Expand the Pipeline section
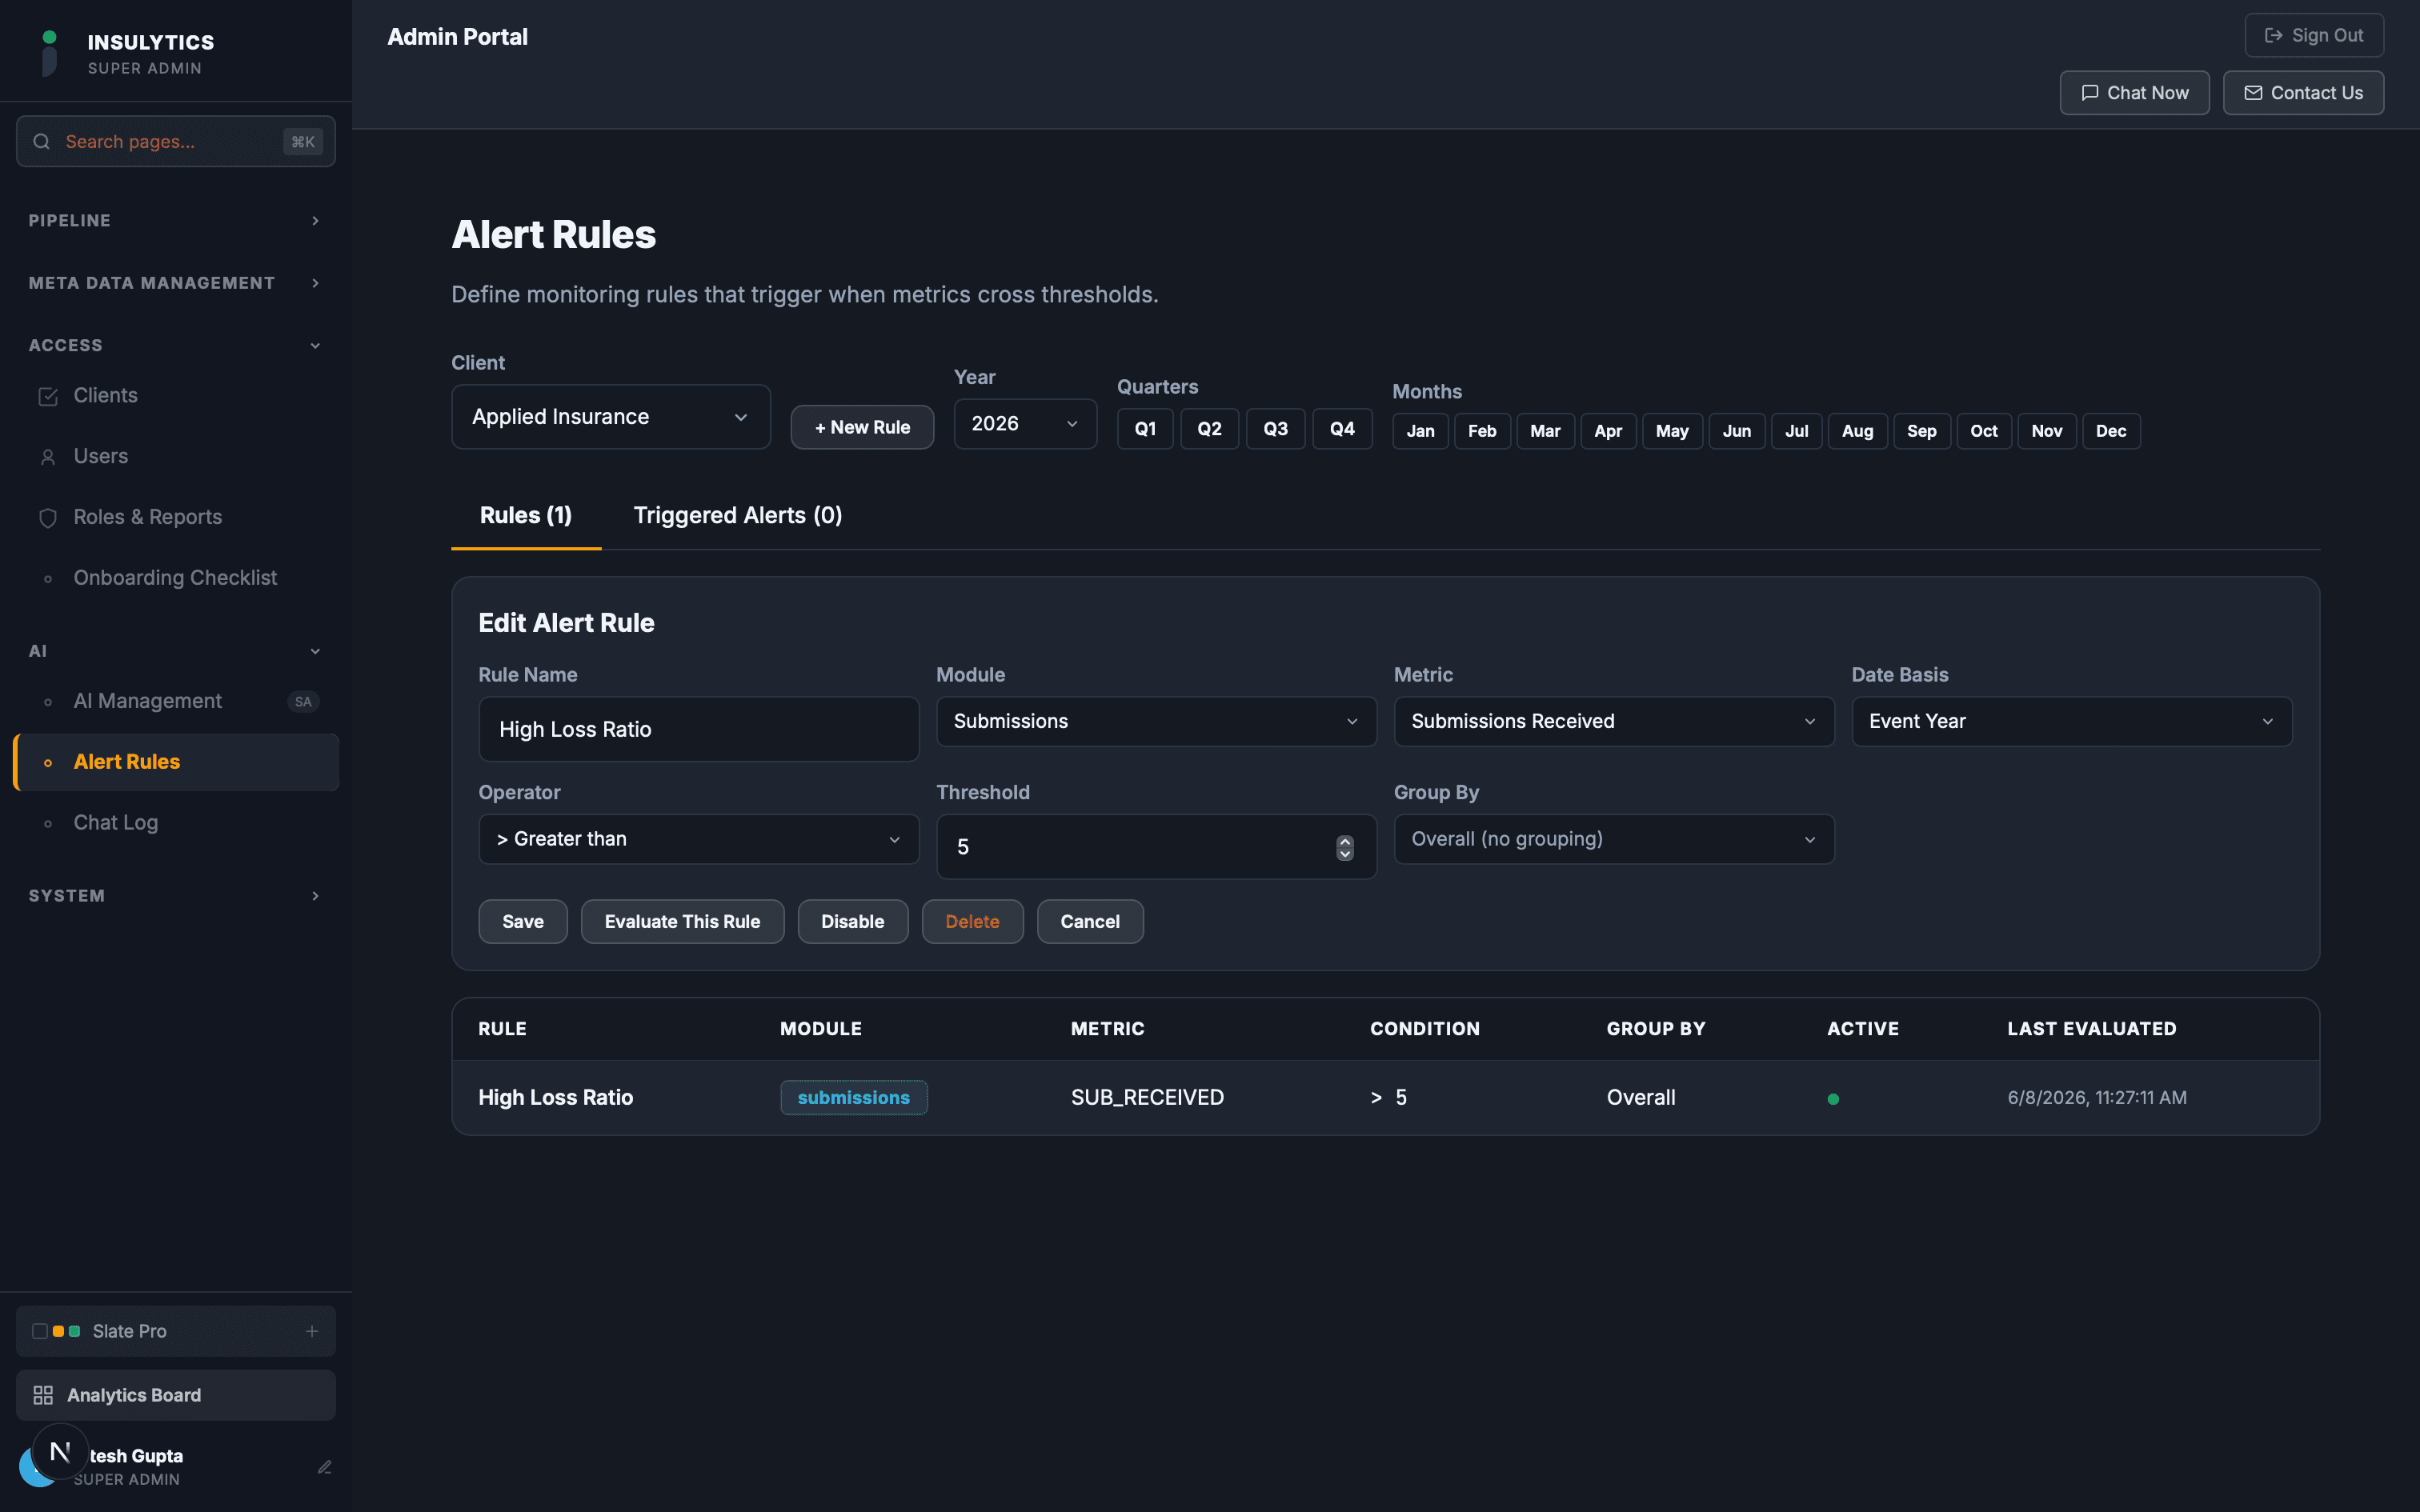2420x1512 pixels. (x=176, y=220)
